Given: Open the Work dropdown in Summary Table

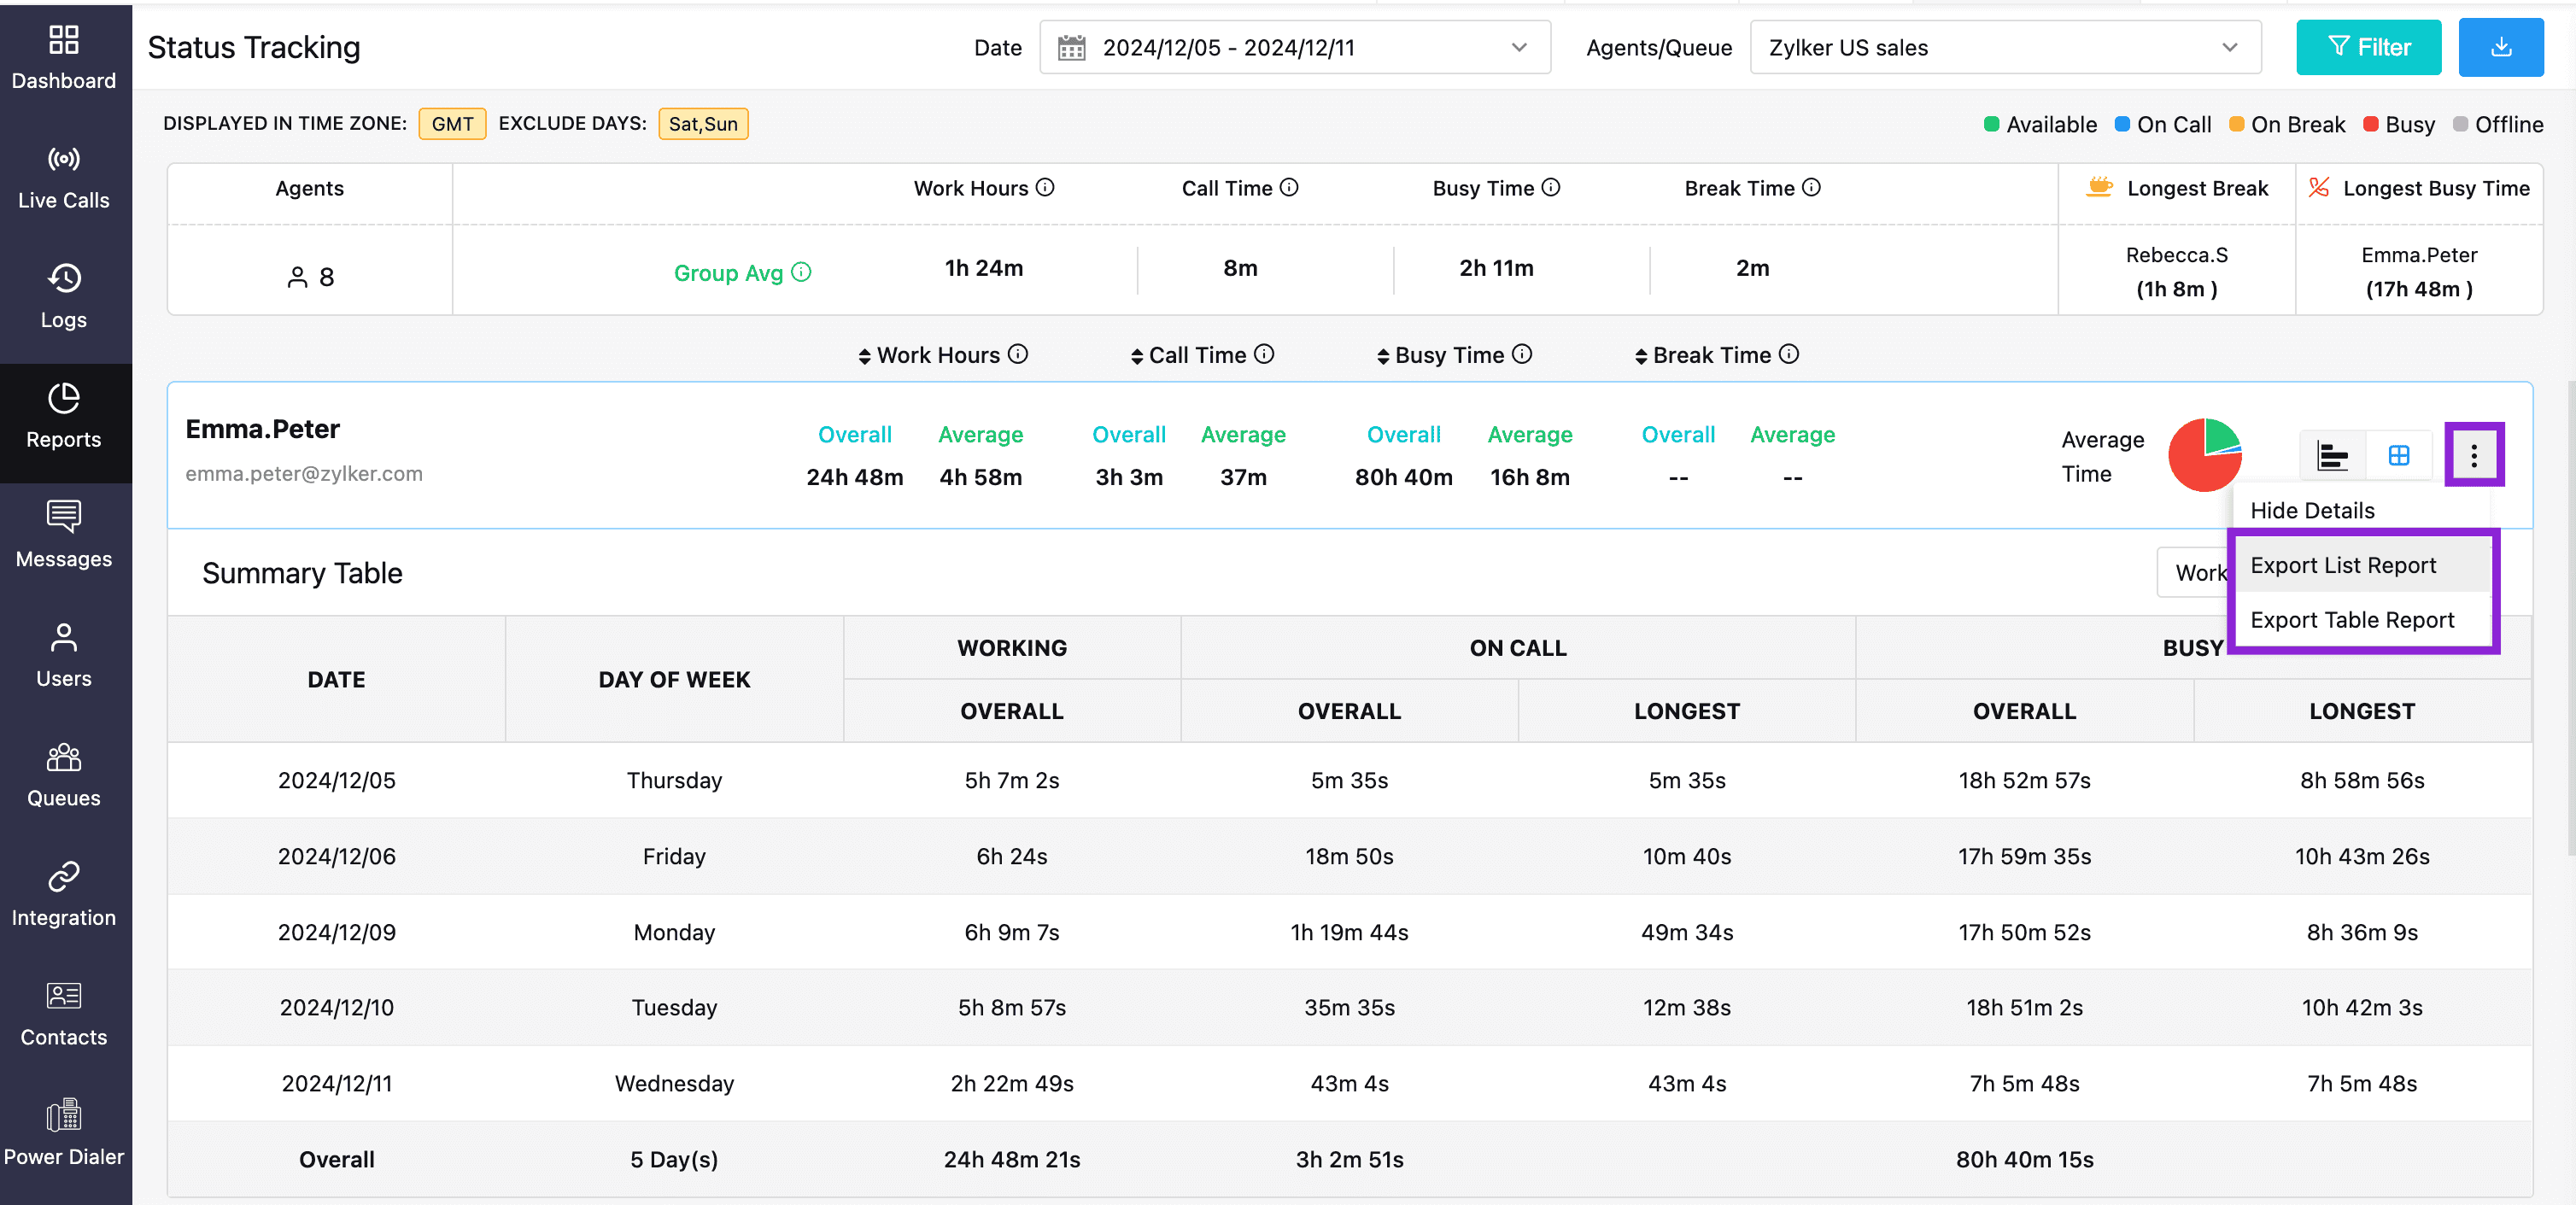Looking at the screenshot, I should coord(2195,573).
